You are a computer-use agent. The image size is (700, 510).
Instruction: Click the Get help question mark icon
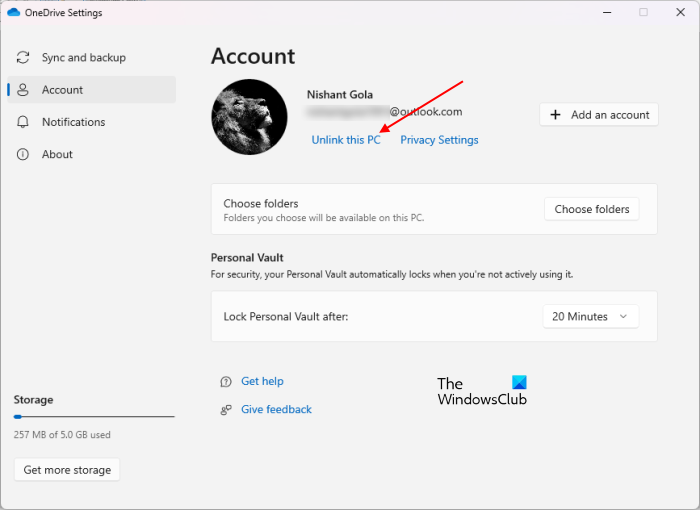[x=226, y=382]
